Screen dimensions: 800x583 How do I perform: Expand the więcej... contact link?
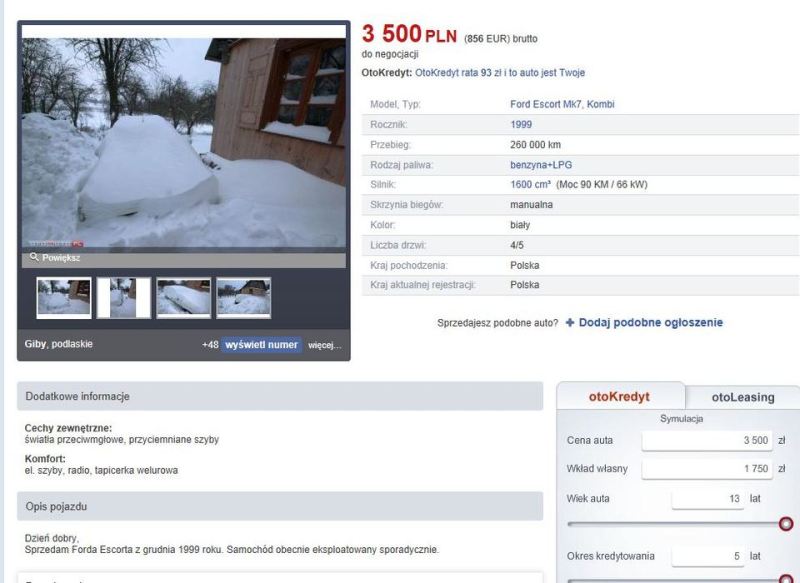(325, 345)
